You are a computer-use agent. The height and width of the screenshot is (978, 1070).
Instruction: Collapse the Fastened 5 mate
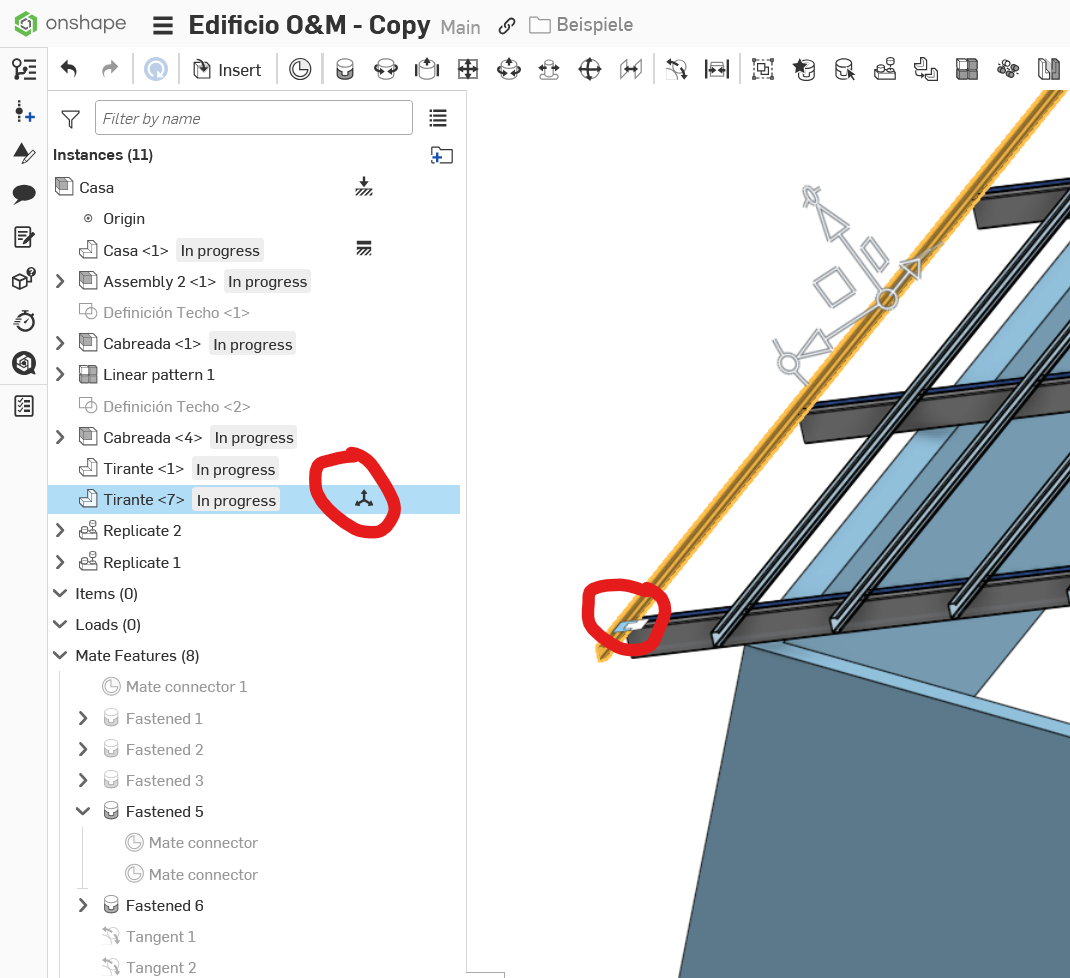[x=83, y=811]
